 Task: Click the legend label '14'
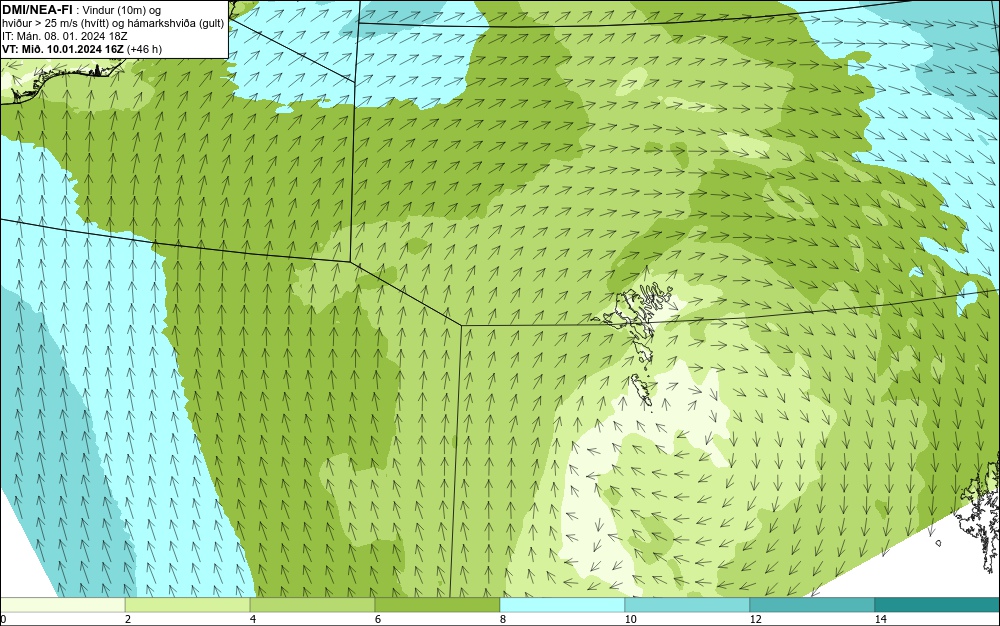(881, 619)
